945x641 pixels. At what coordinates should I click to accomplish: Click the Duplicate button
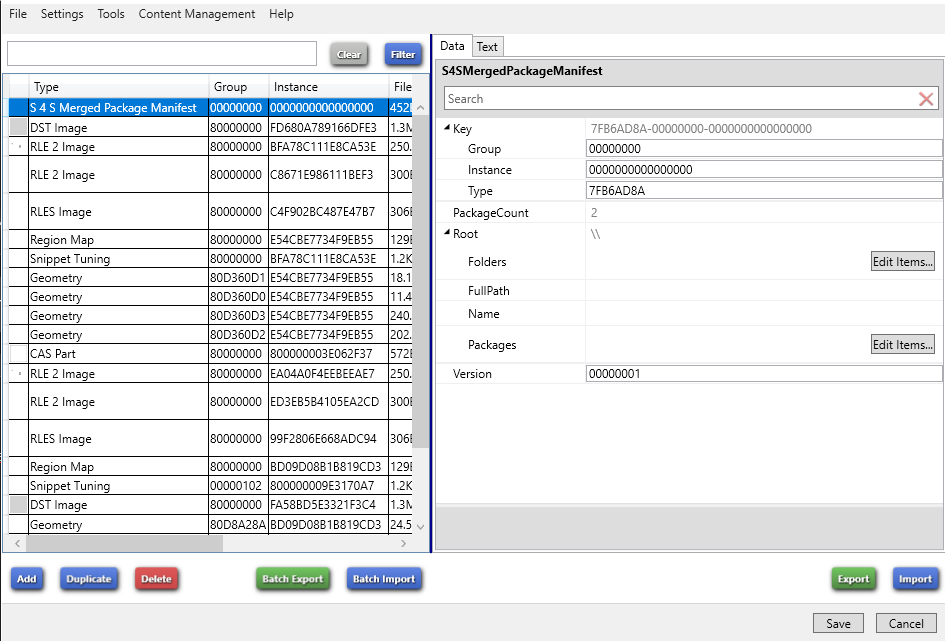pyautogui.click(x=89, y=579)
